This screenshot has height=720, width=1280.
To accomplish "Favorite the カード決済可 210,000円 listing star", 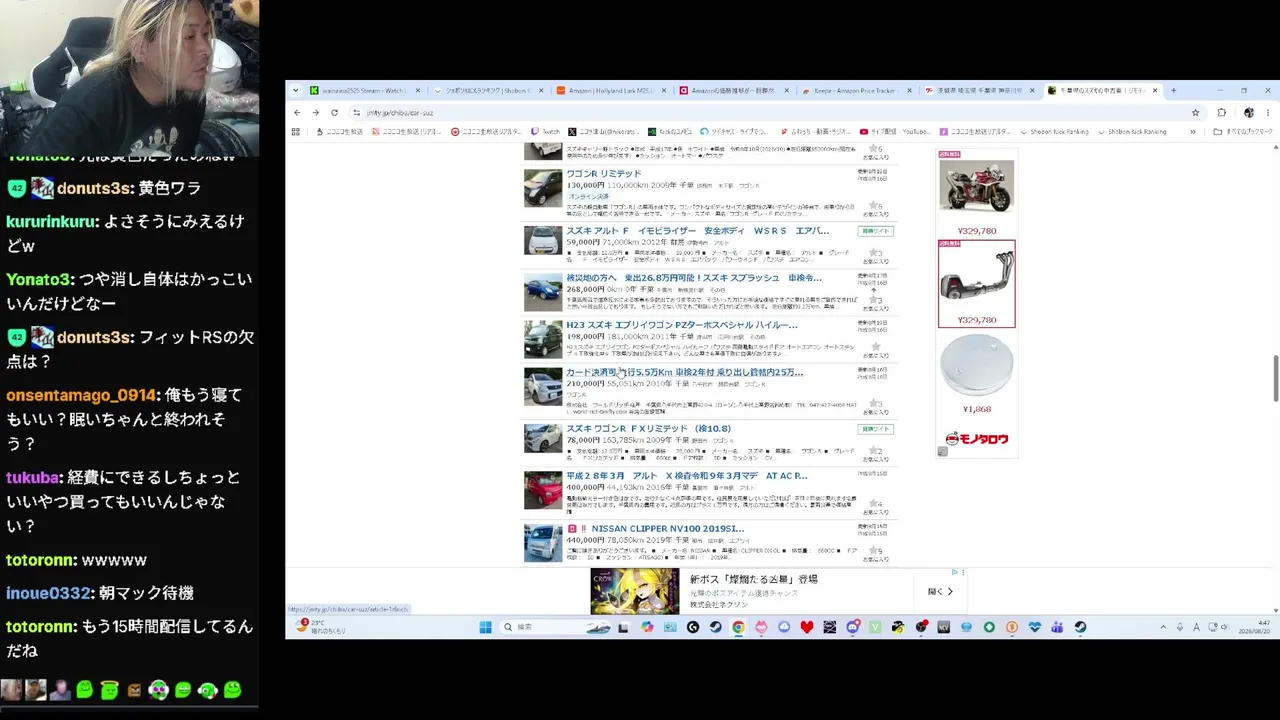I will tap(875, 403).
